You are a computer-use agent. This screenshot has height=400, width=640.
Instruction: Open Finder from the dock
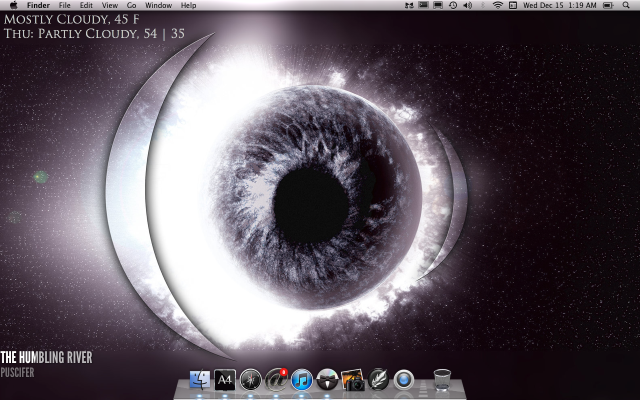[199, 380]
